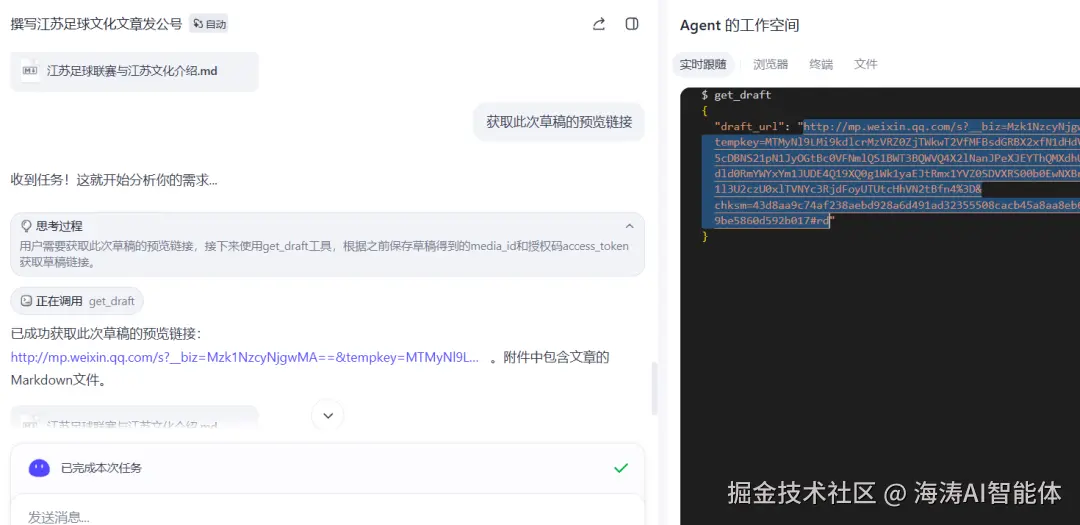The image size is (1080, 525).
Task: Click the user message 获取此次草稿的预览链接
Action: pyautogui.click(x=559, y=122)
